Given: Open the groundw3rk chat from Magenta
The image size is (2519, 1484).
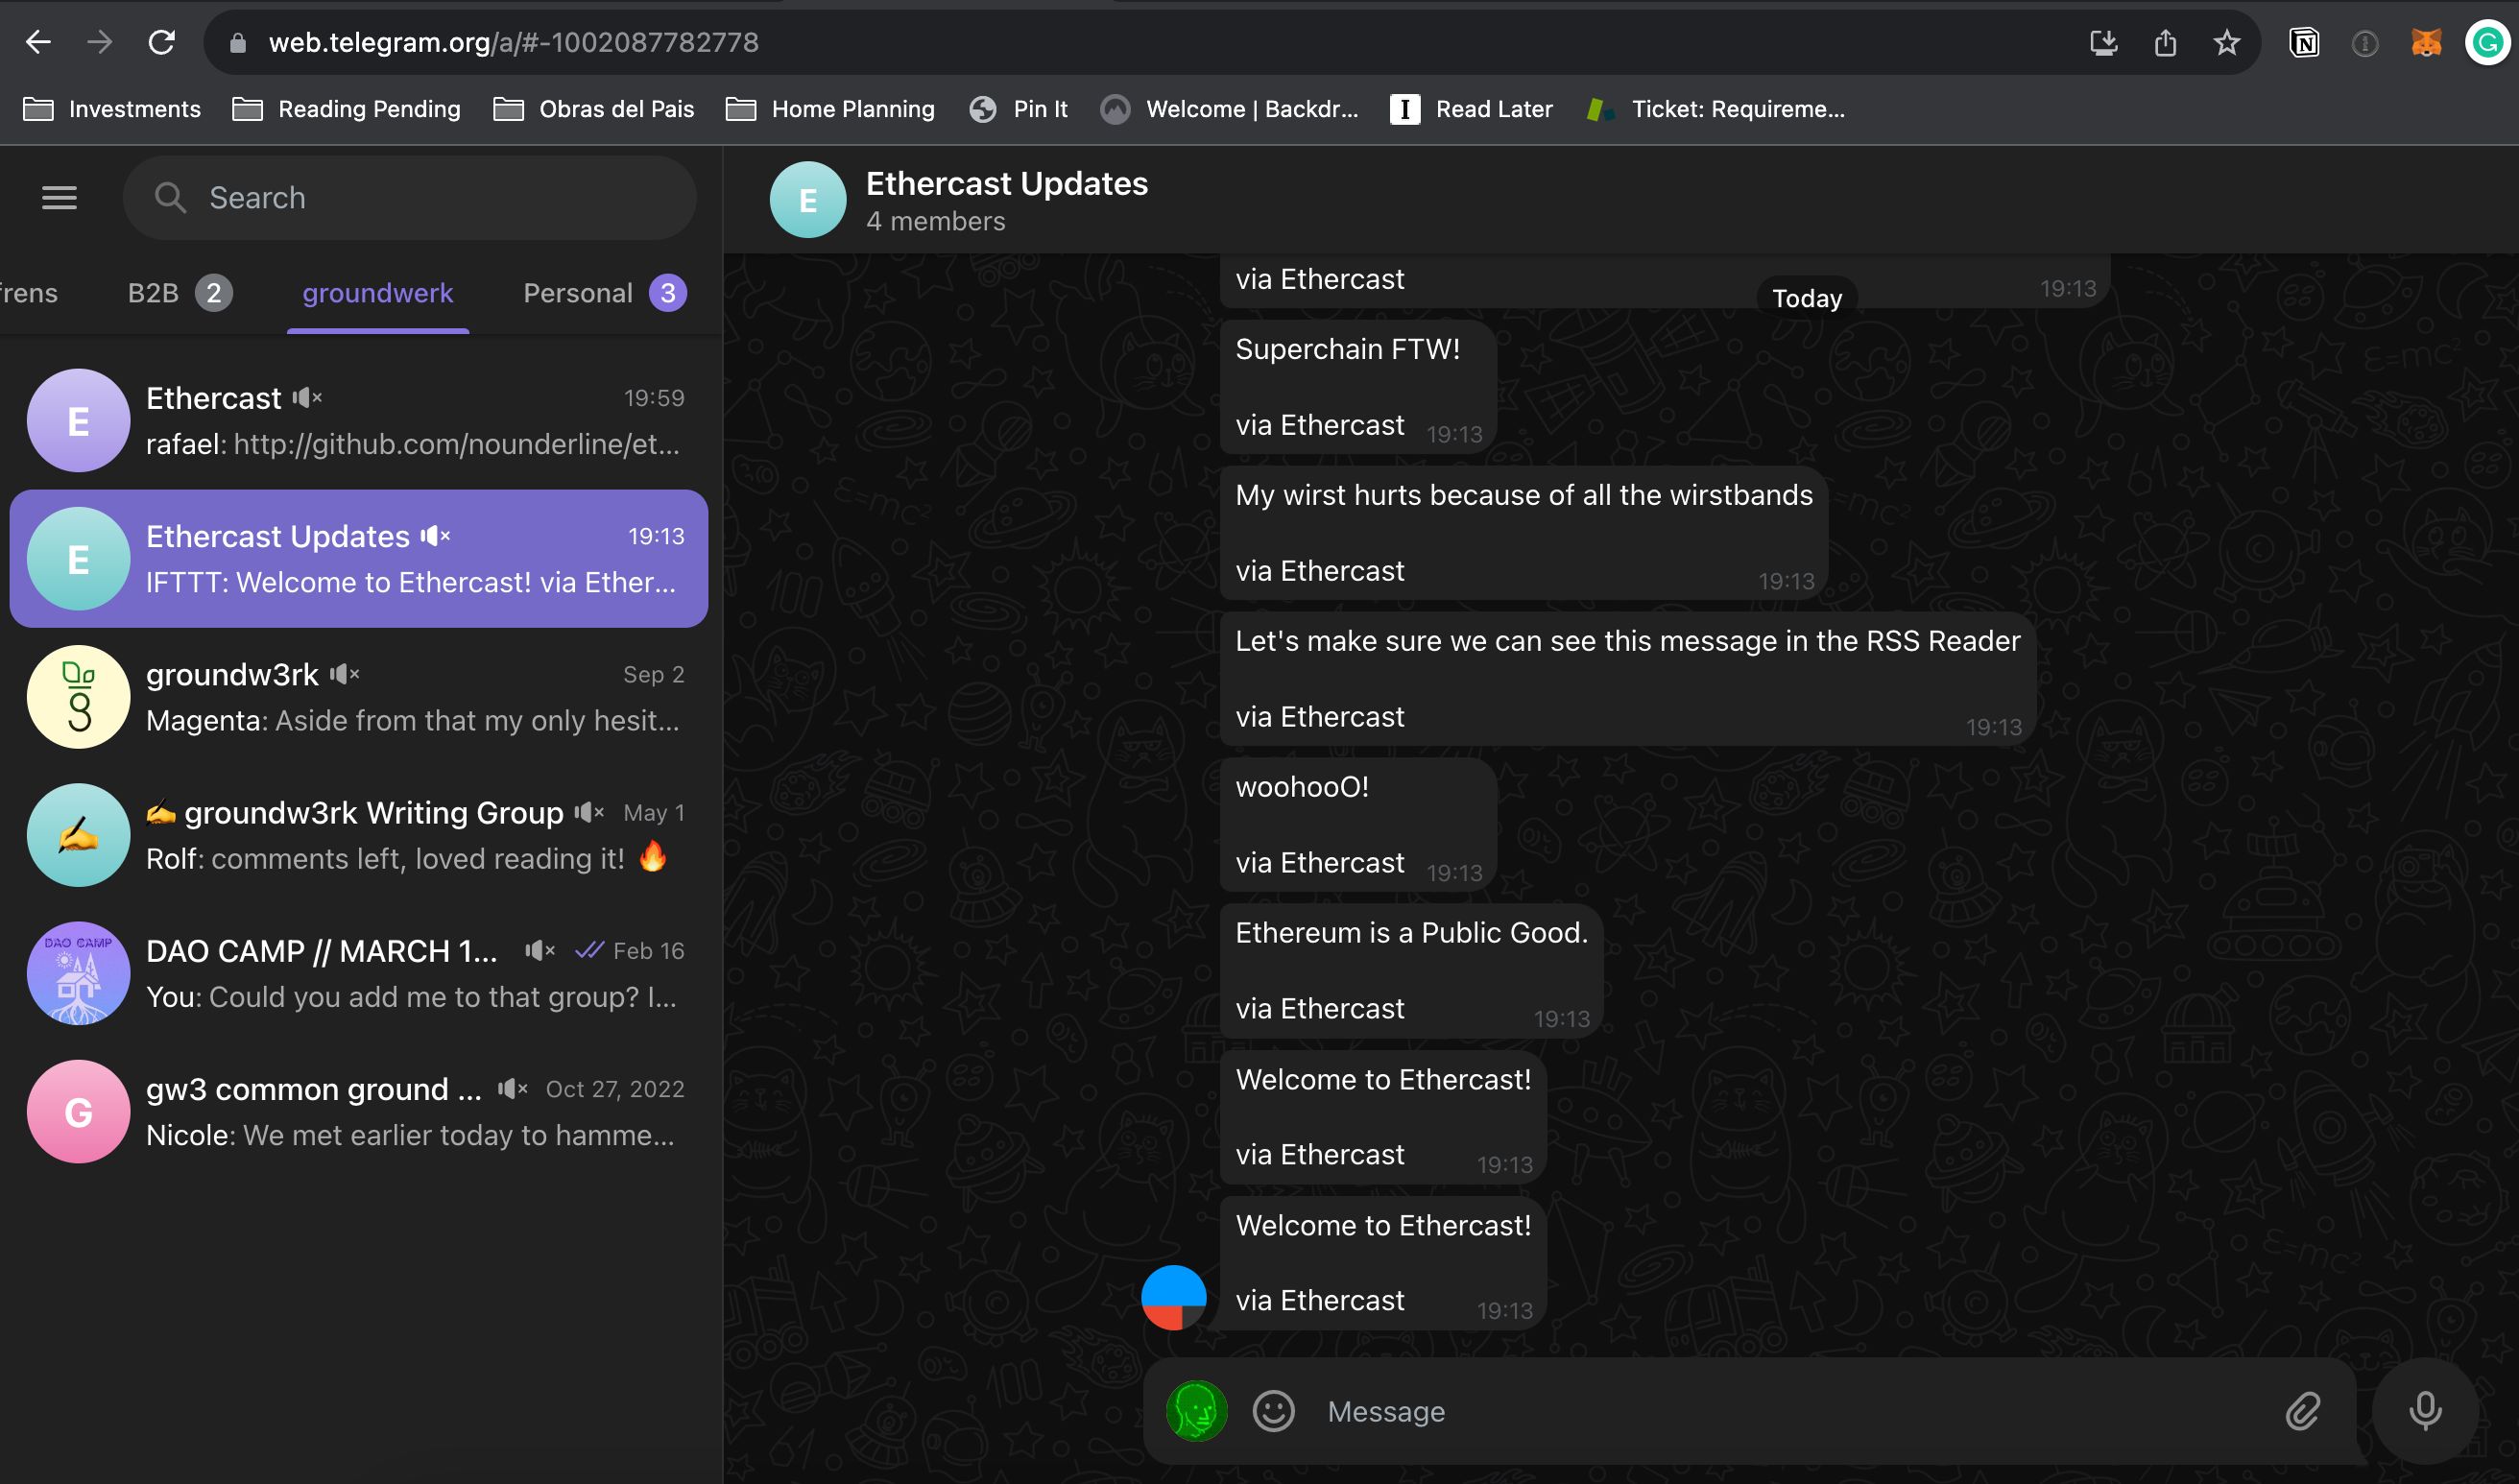Looking at the screenshot, I should (x=359, y=697).
